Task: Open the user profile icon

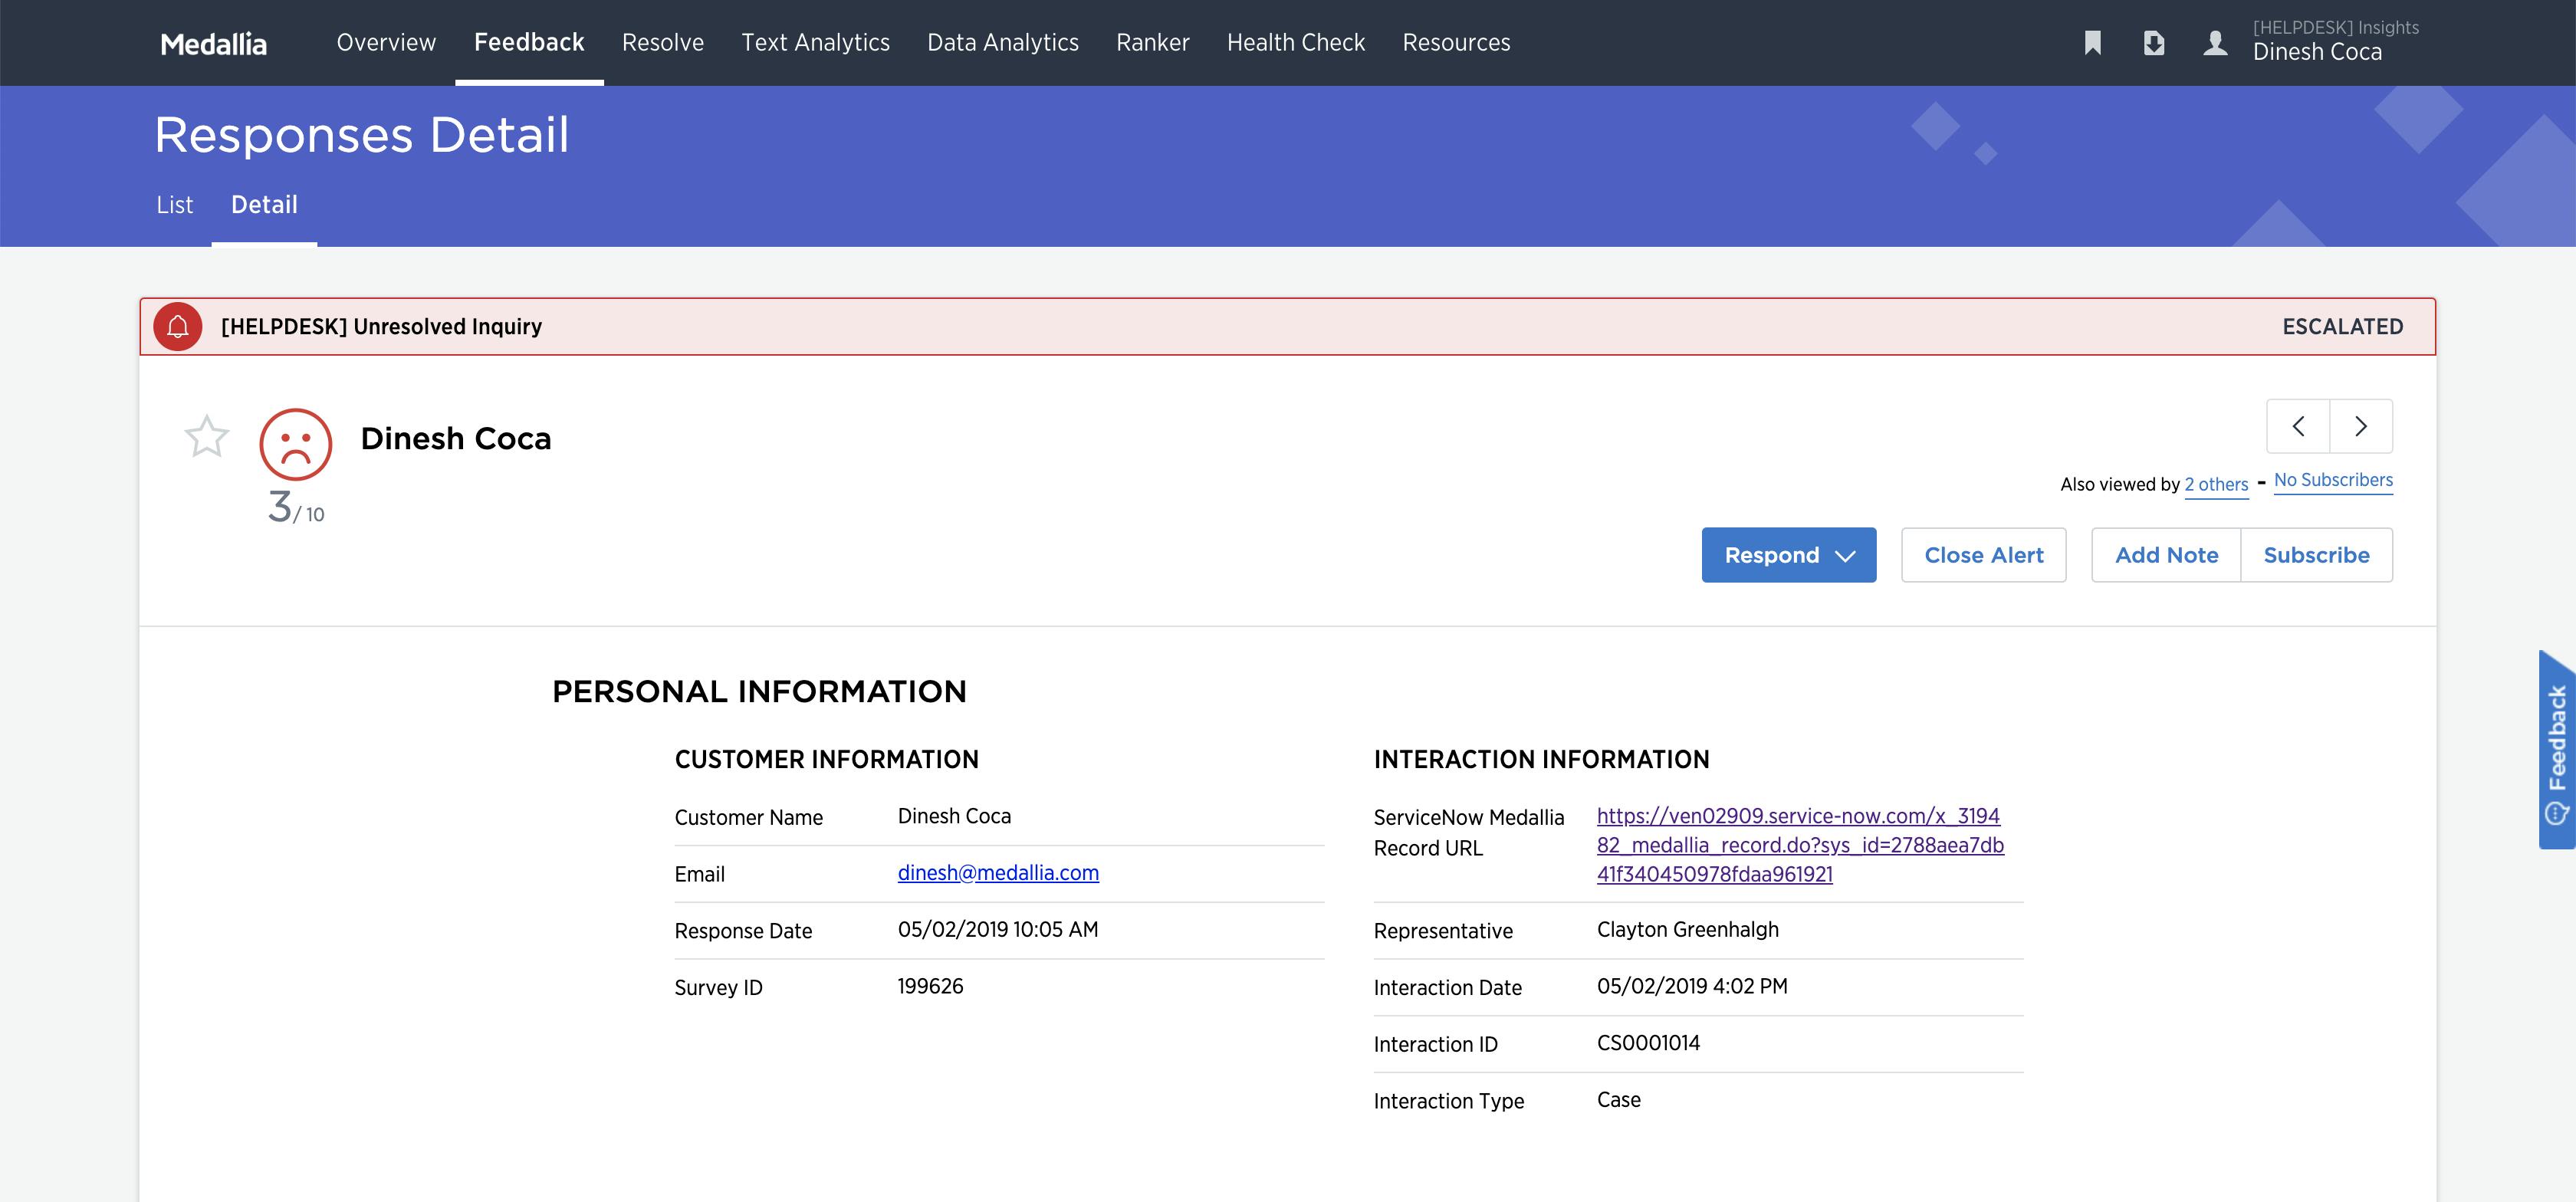Action: point(2215,43)
